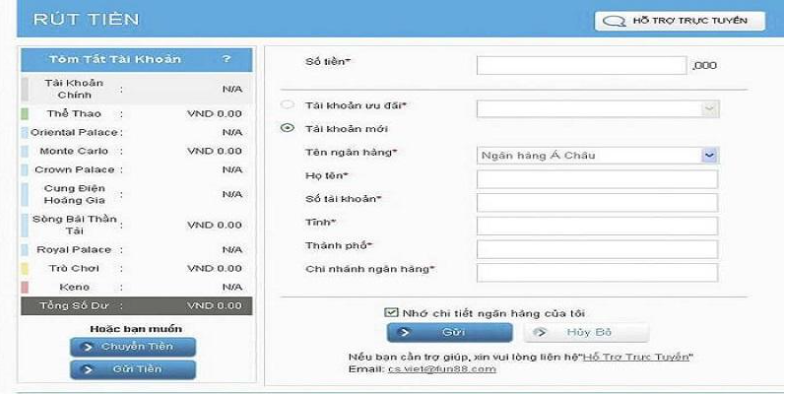Viewport: 796px width, 397px height.
Task: Click the Họ tên input field
Action: tap(597, 179)
